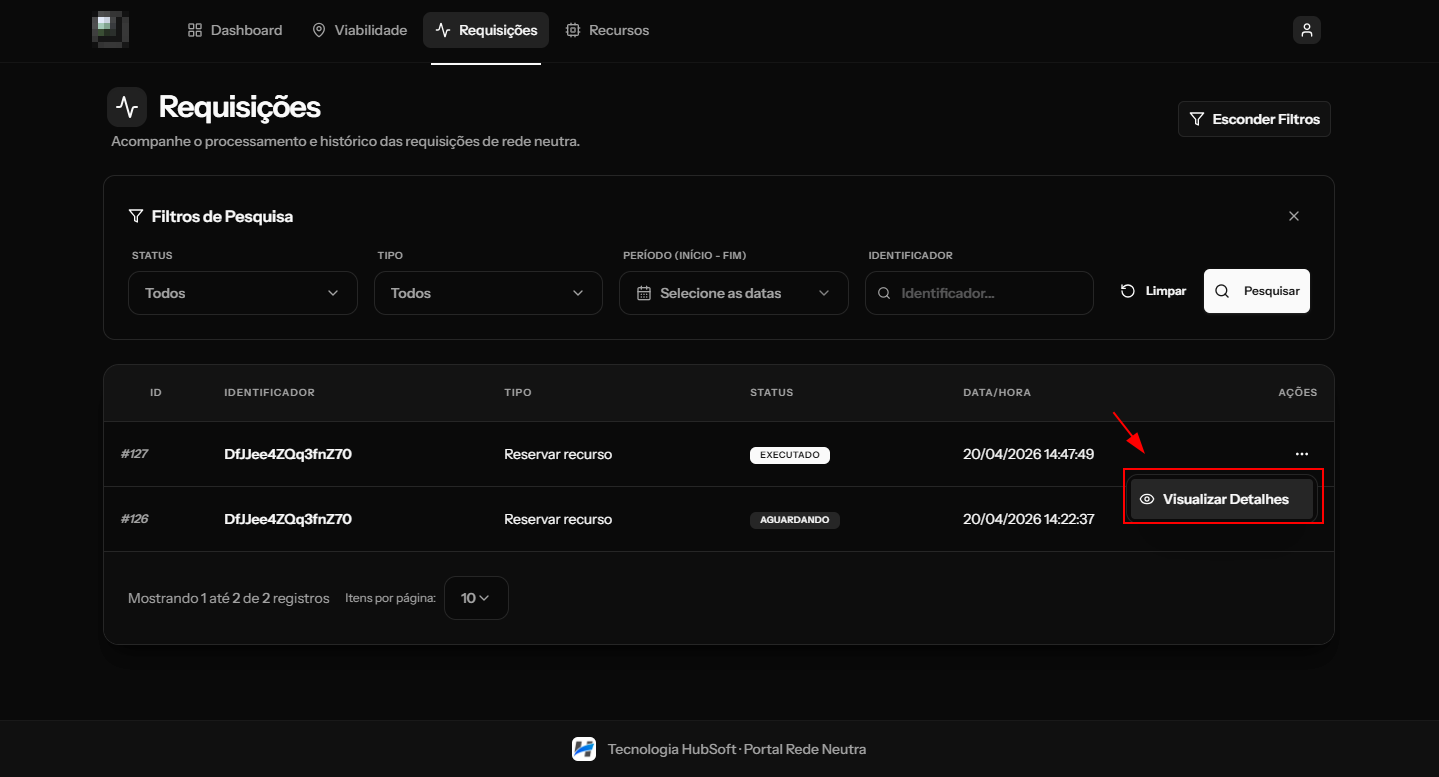The height and width of the screenshot is (777, 1439).
Task: Click Reservar recurso in row #126
Action: pyautogui.click(x=558, y=519)
